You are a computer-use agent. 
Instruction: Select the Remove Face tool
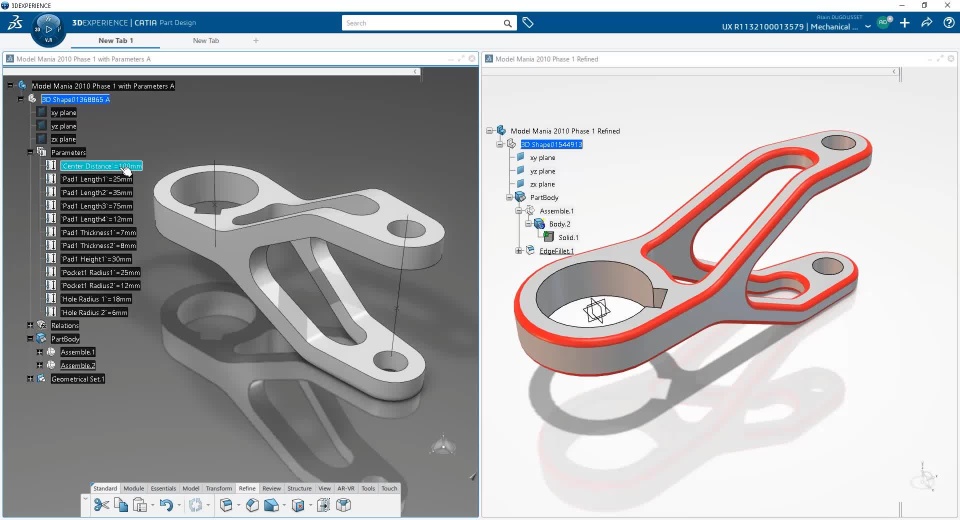click(298, 505)
